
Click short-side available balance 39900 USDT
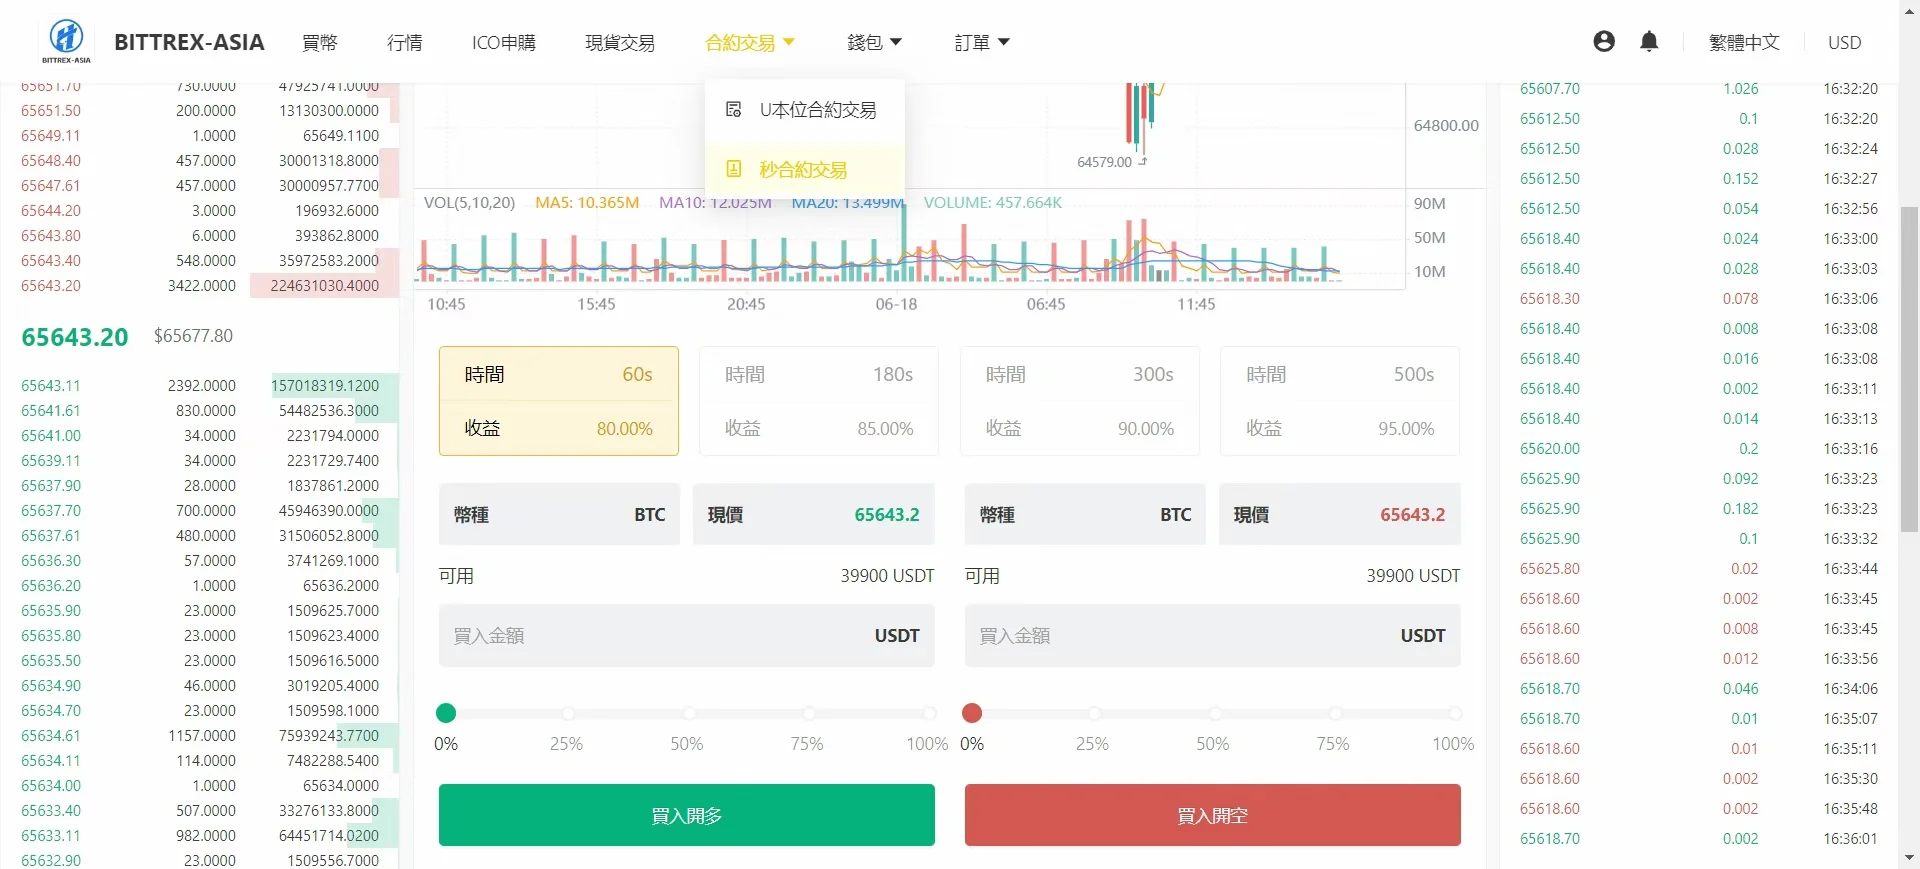tap(1413, 575)
